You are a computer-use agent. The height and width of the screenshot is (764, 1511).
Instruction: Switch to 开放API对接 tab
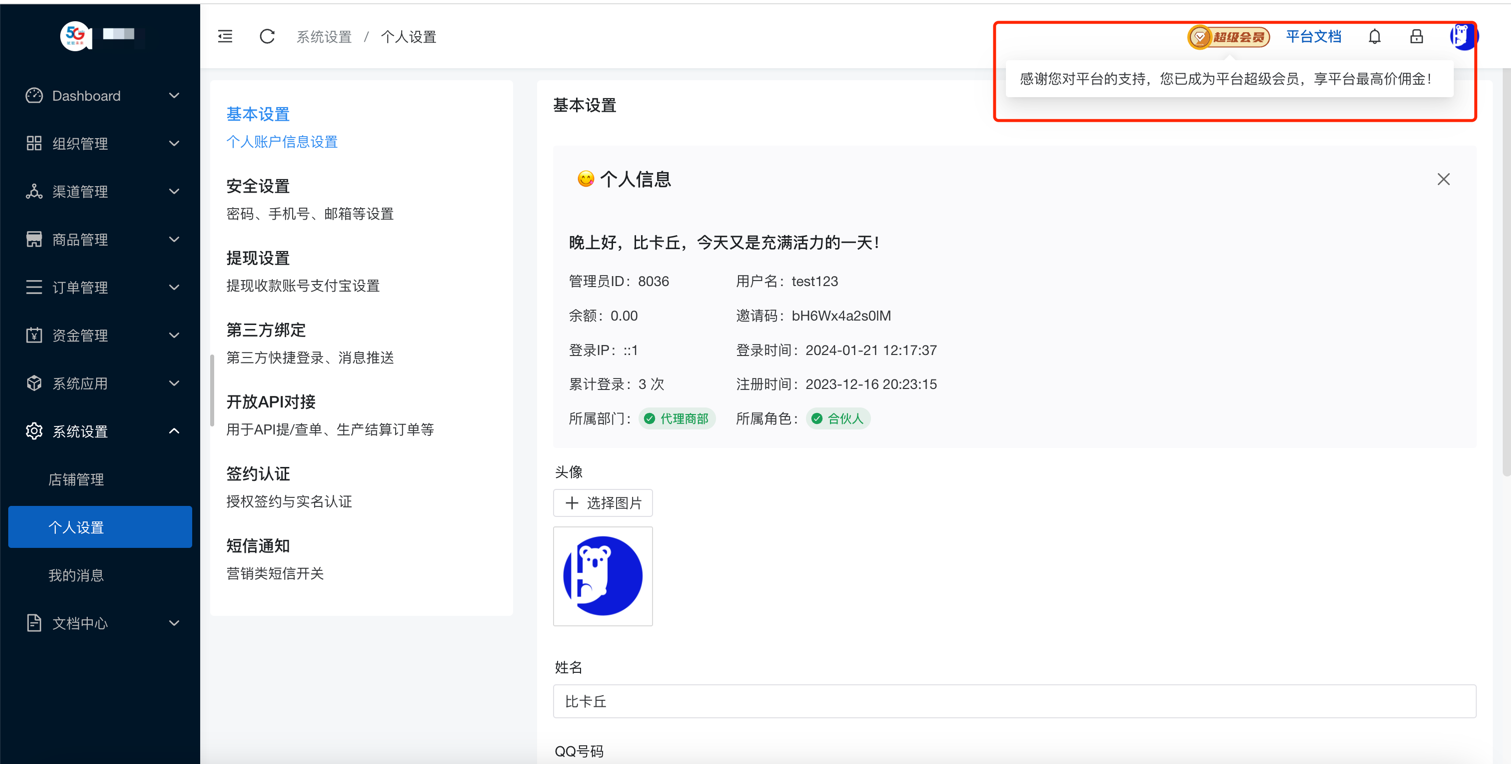click(271, 402)
